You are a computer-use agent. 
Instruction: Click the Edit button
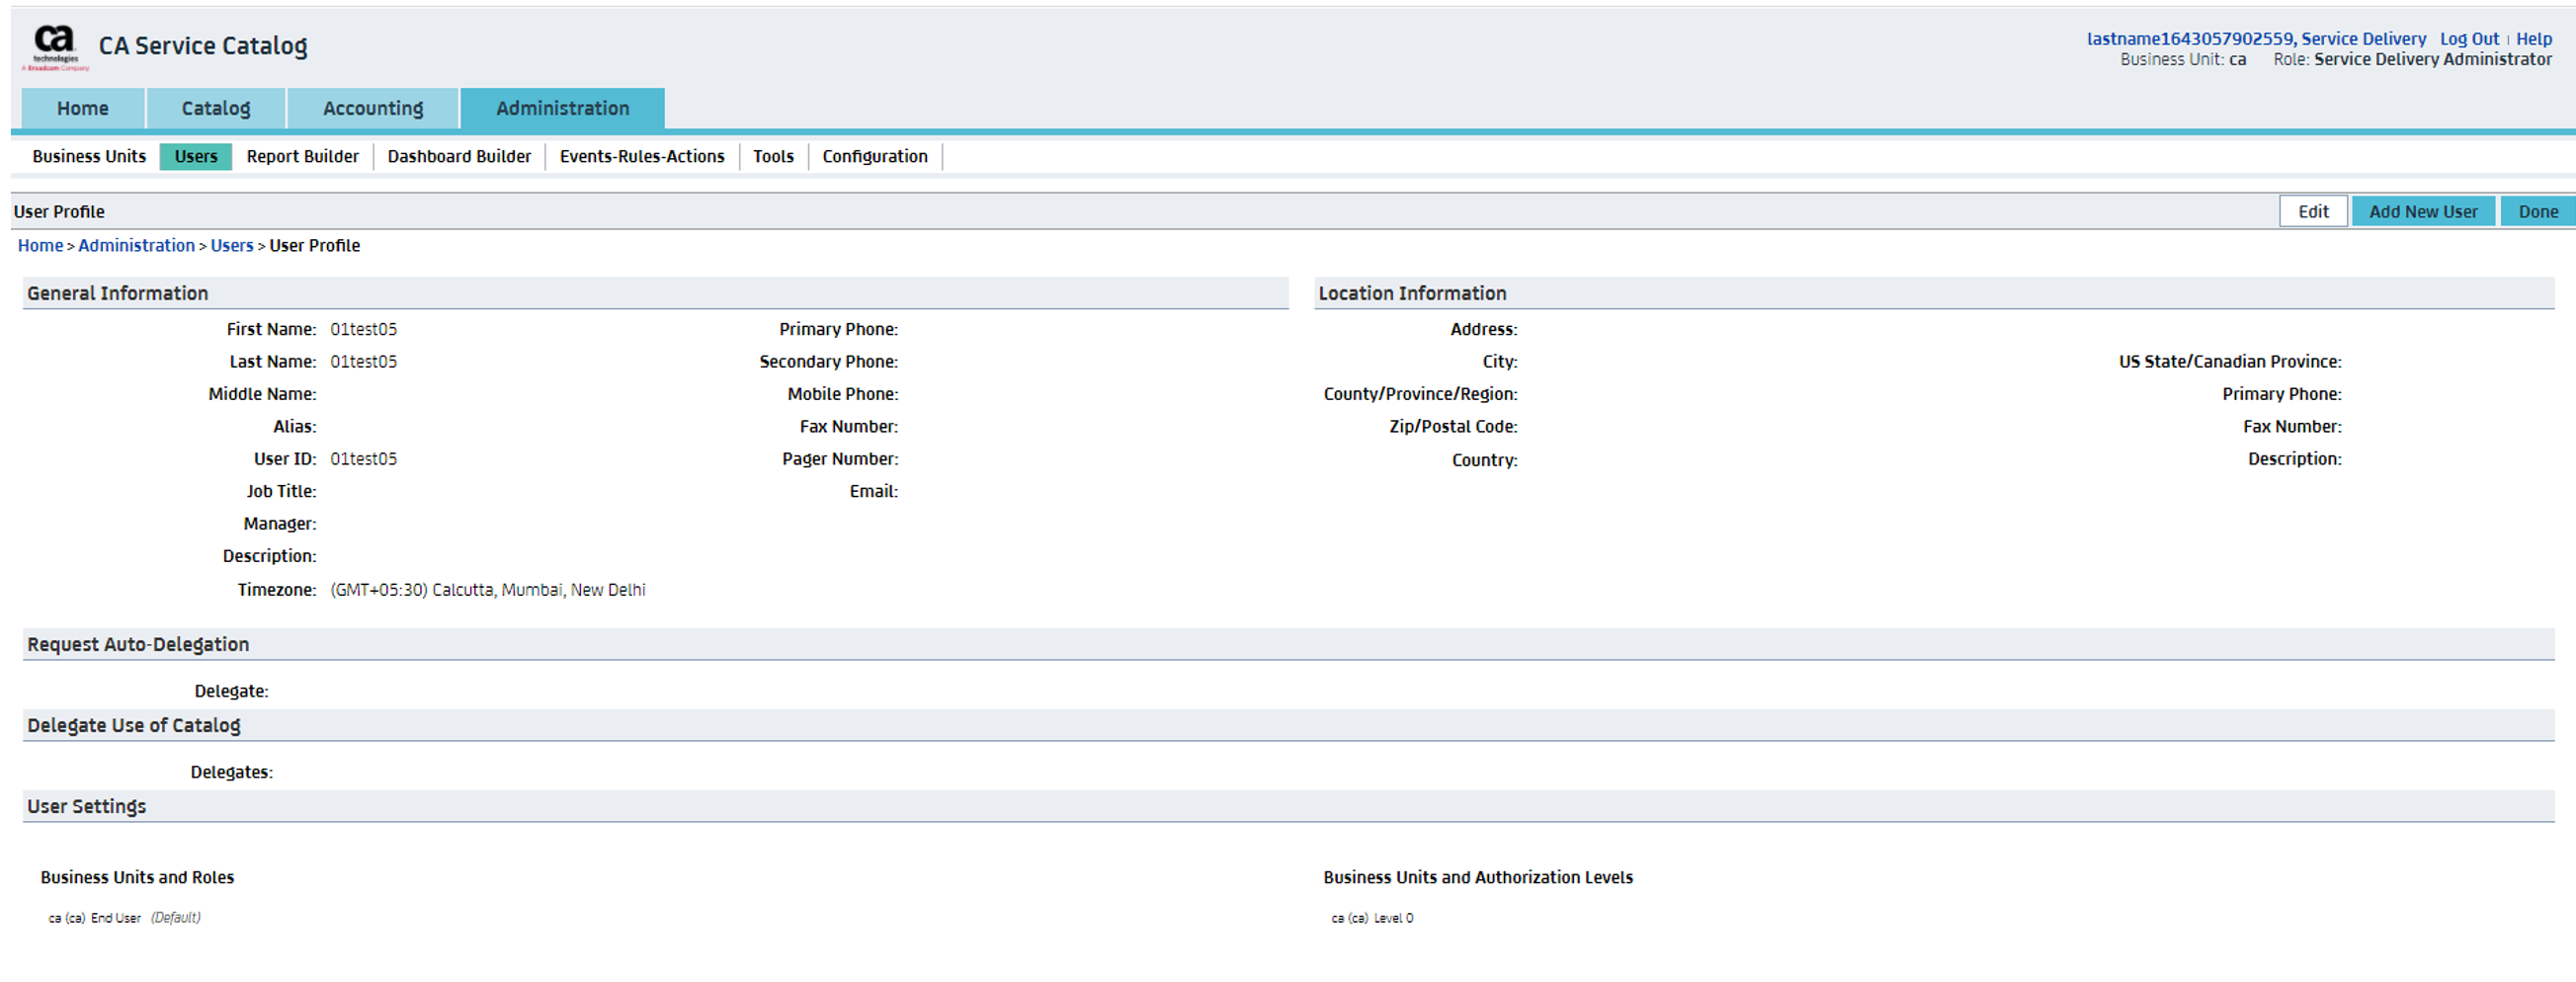click(2313, 211)
